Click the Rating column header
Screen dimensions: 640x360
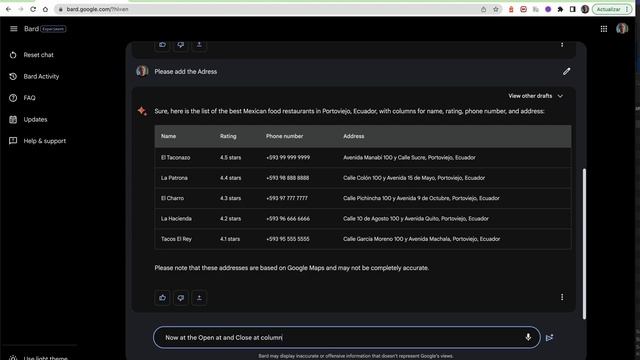(x=228, y=136)
